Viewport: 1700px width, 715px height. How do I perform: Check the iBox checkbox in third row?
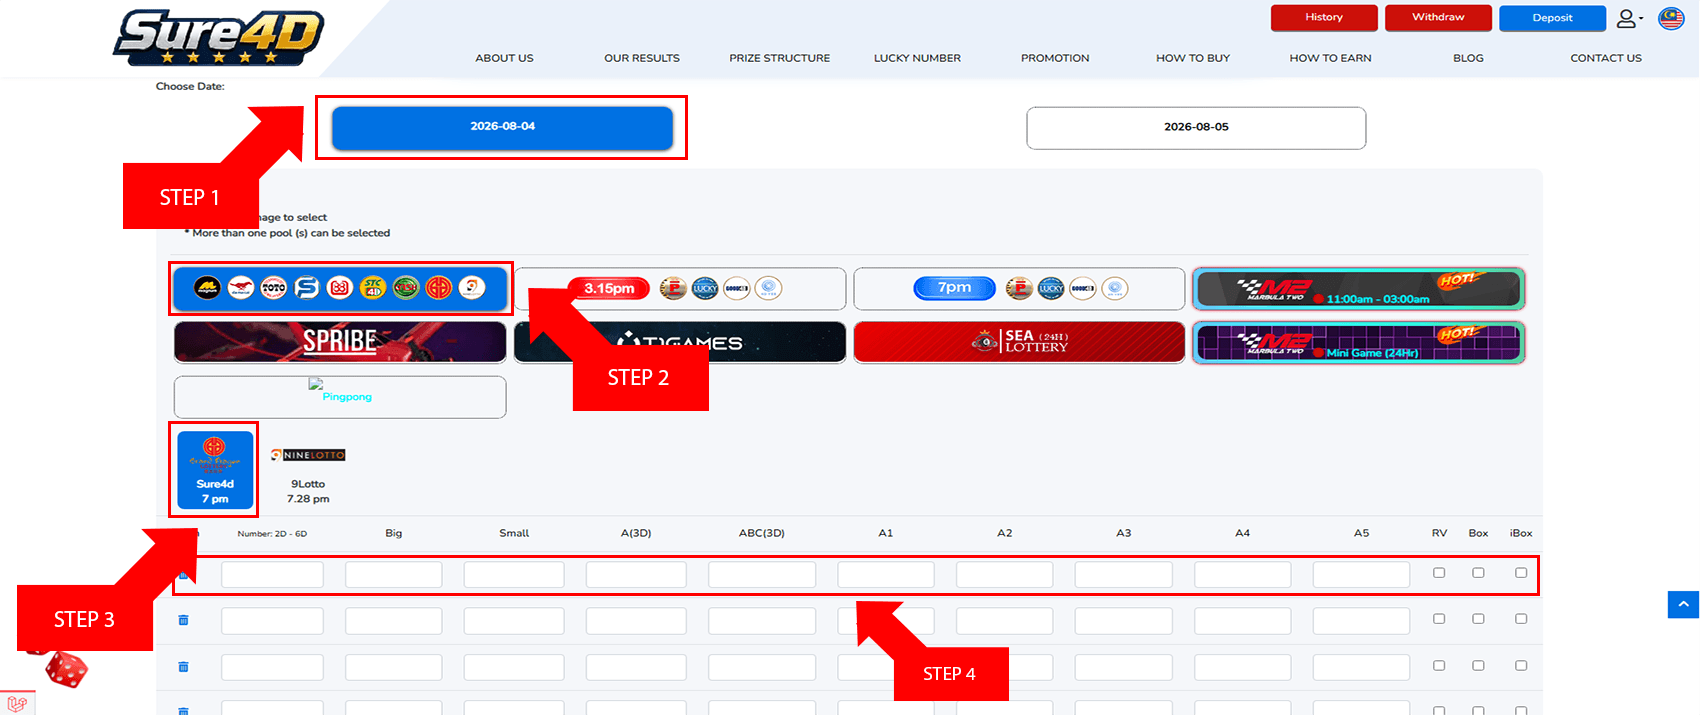tap(1521, 665)
